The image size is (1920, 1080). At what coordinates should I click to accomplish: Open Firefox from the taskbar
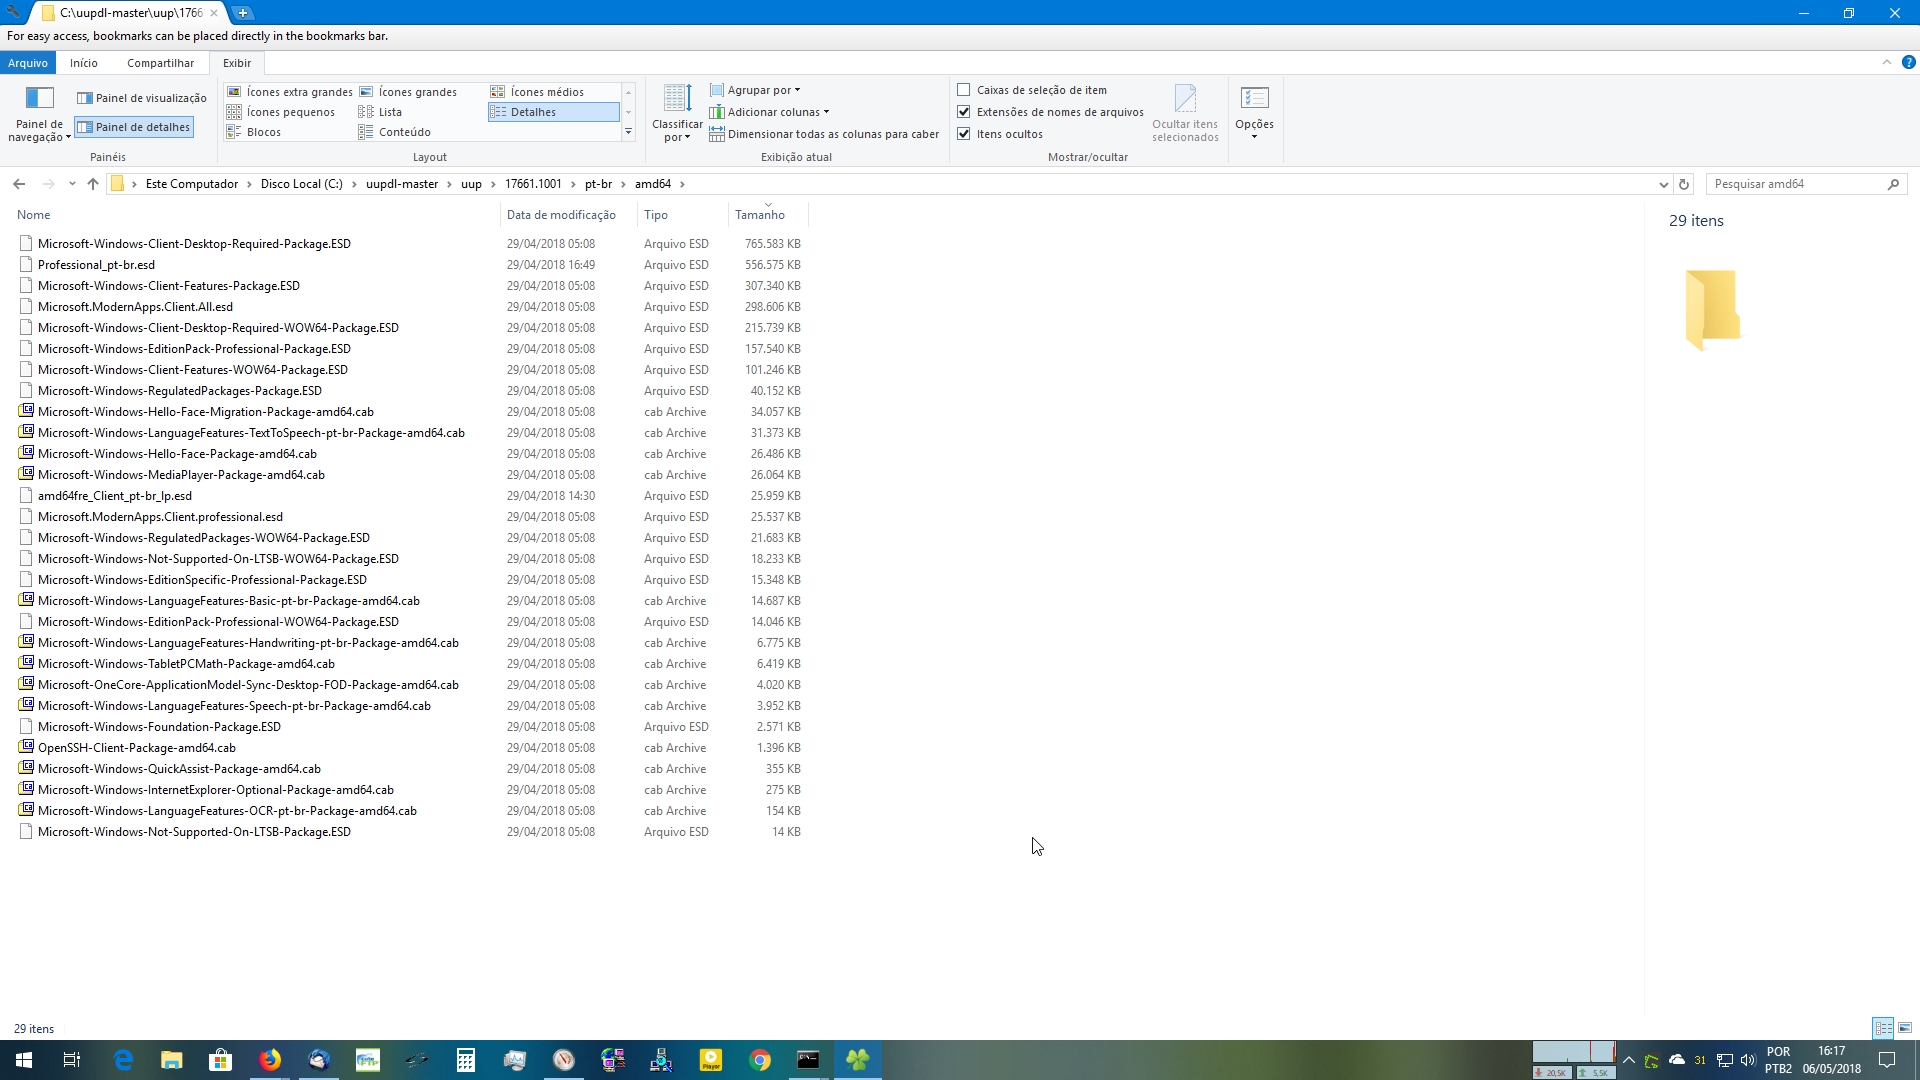coord(270,1060)
